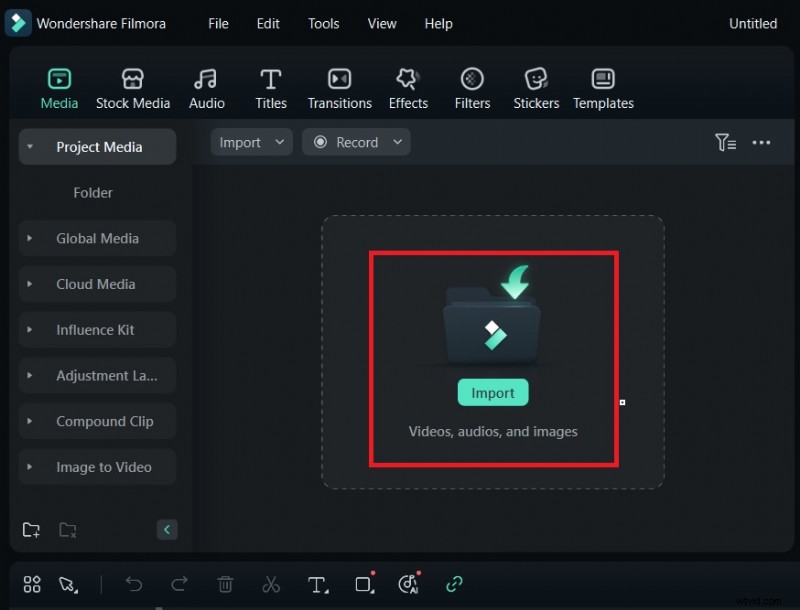The height and width of the screenshot is (610, 800).
Task: Open the Import dropdown arrow
Action: pyautogui.click(x=278, y=142)
